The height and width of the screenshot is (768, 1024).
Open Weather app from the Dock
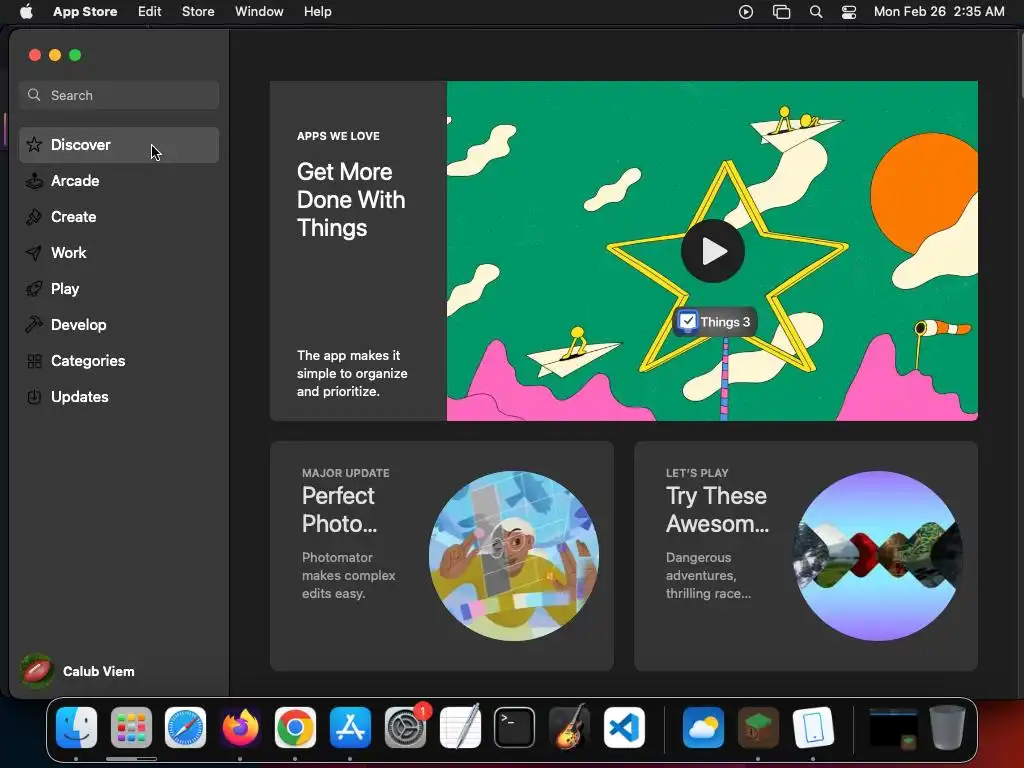coord(703,728)
